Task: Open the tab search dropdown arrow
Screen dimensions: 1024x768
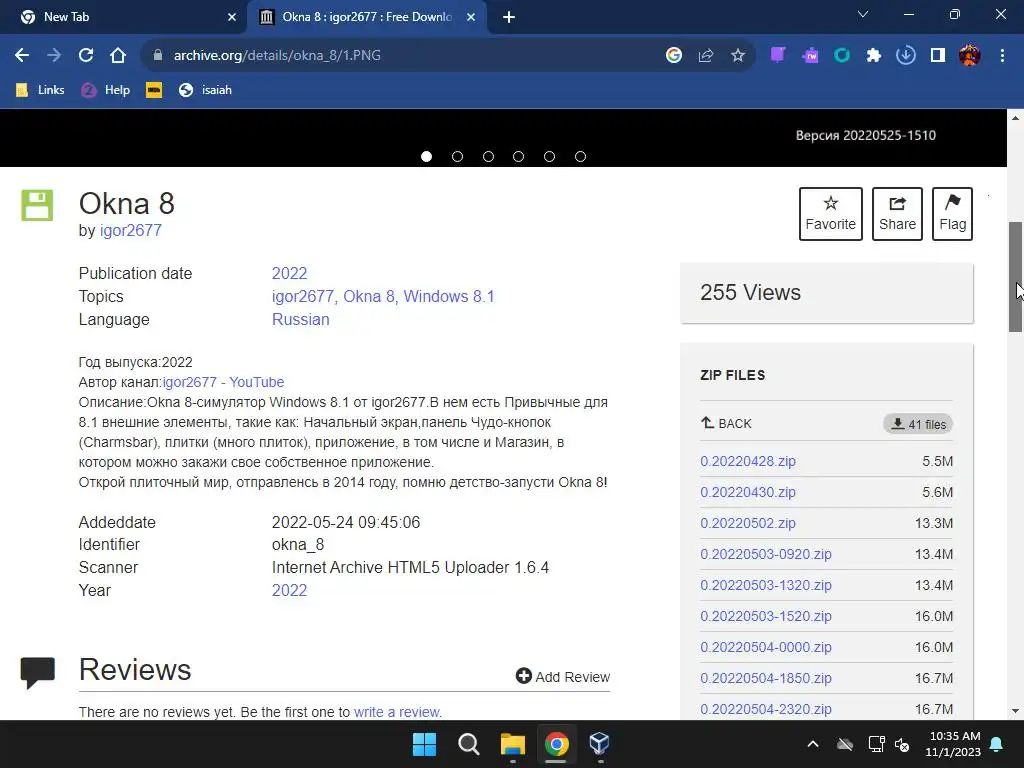Action: tap(863, 14)
